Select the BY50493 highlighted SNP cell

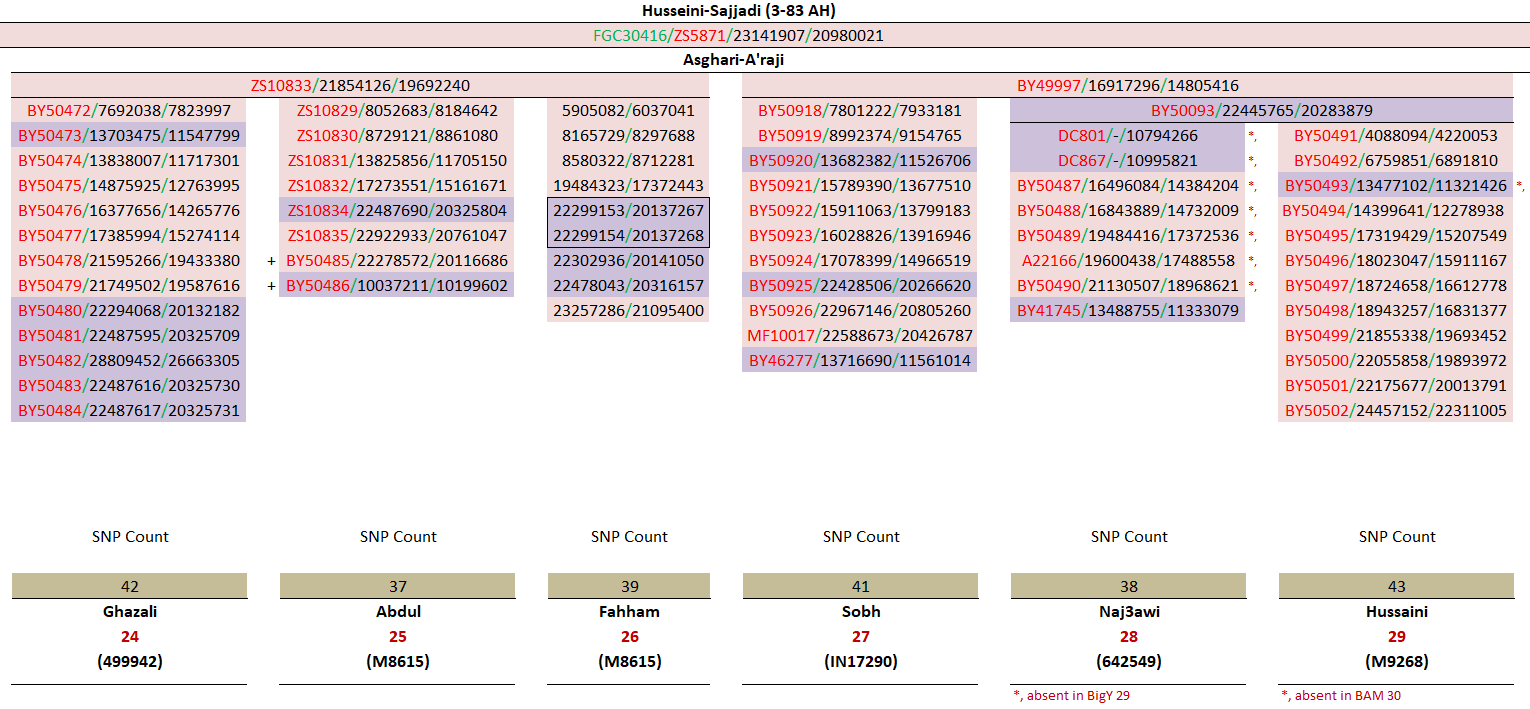(1395, 185)
